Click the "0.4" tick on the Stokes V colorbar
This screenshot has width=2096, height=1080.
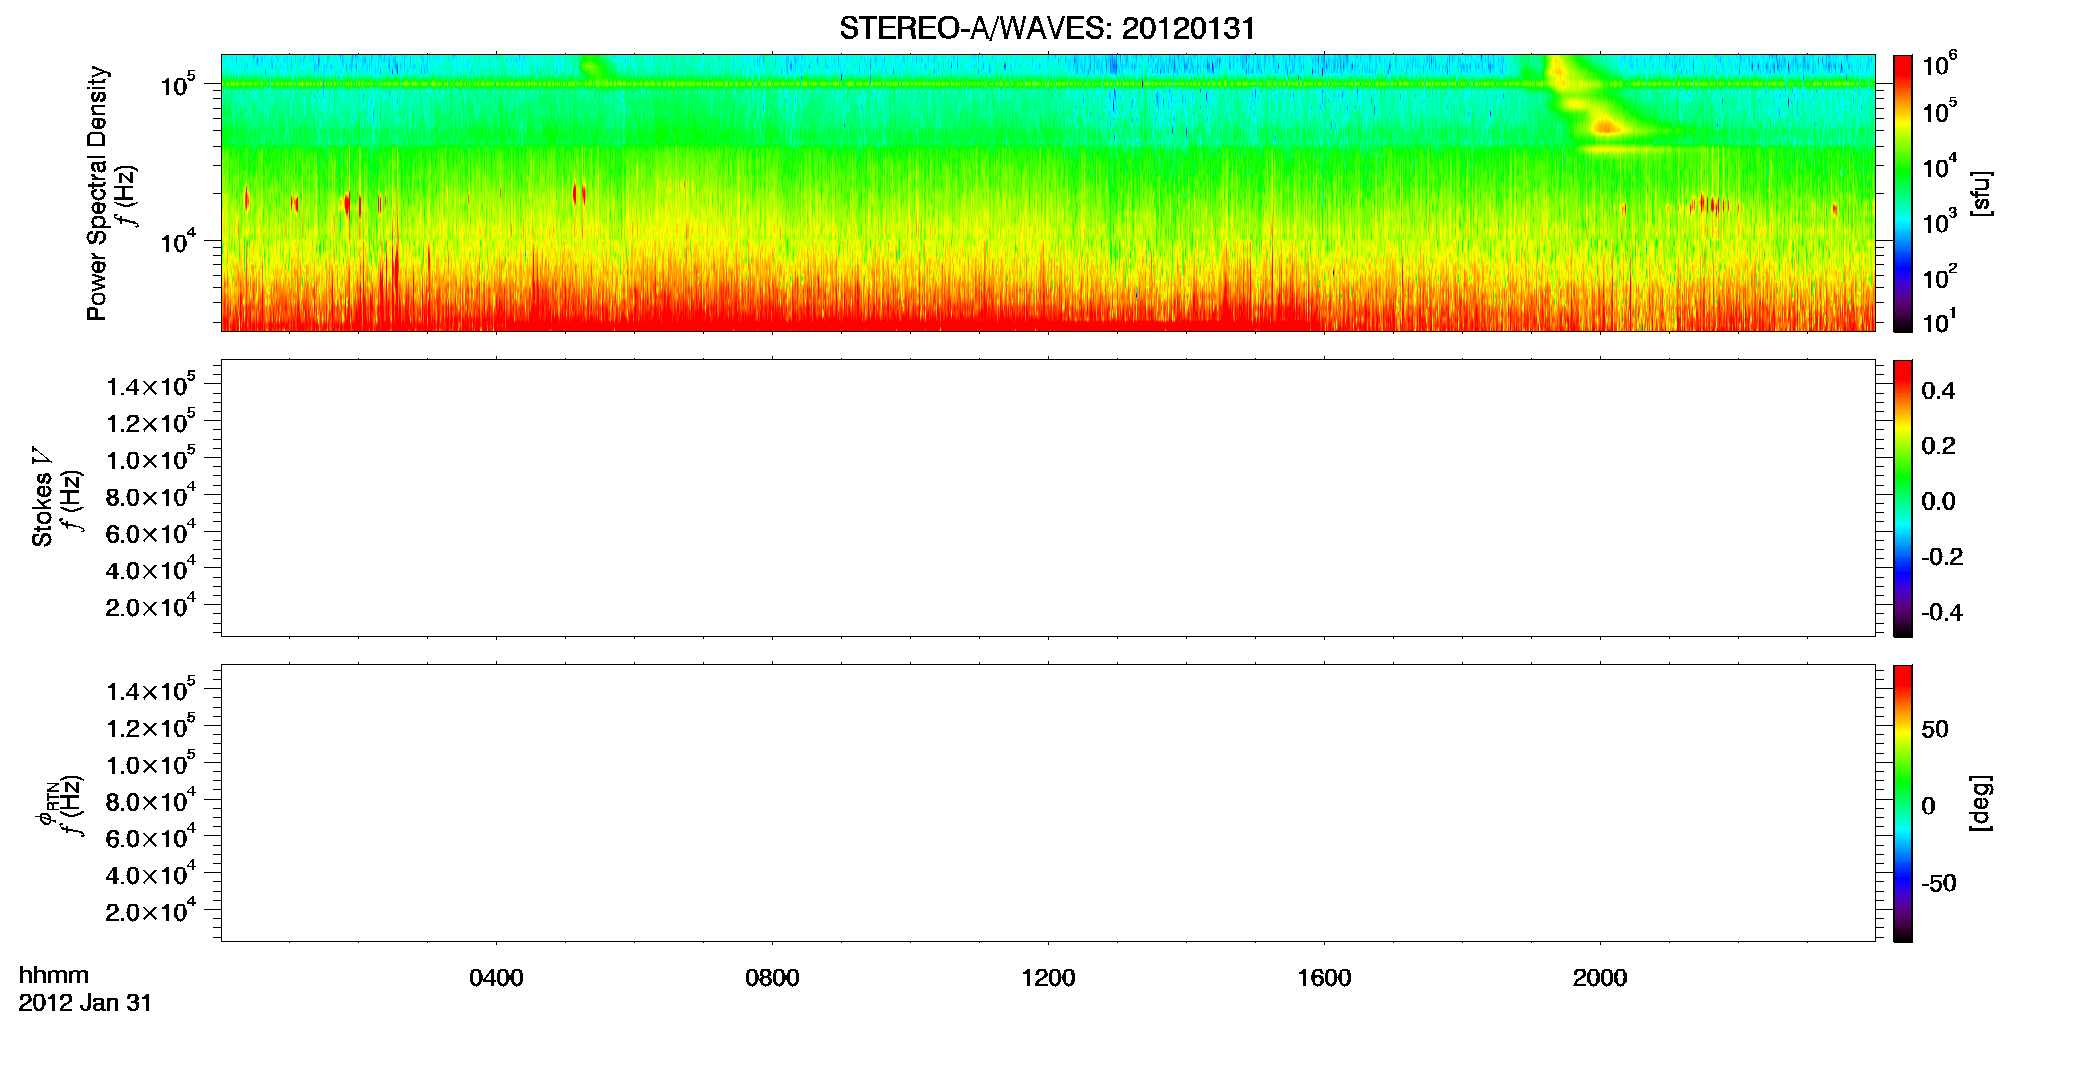(1938, 391)
